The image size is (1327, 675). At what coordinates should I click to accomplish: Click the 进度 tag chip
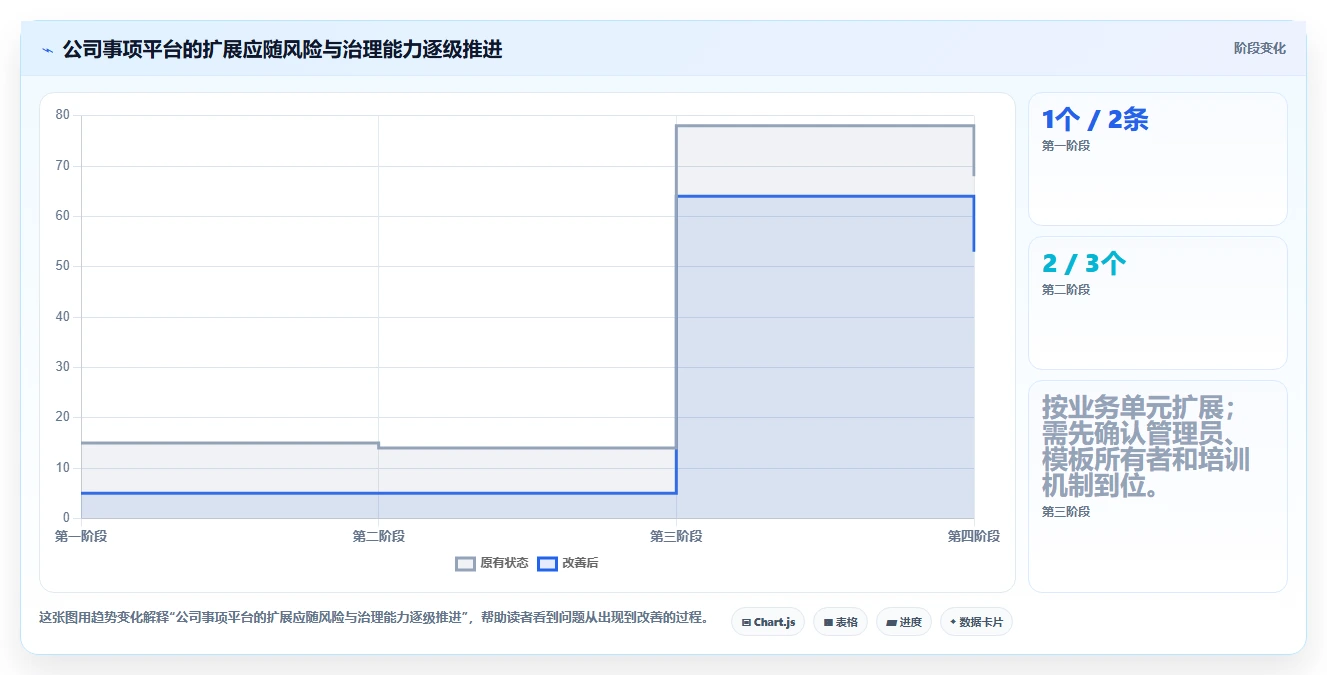904,622
